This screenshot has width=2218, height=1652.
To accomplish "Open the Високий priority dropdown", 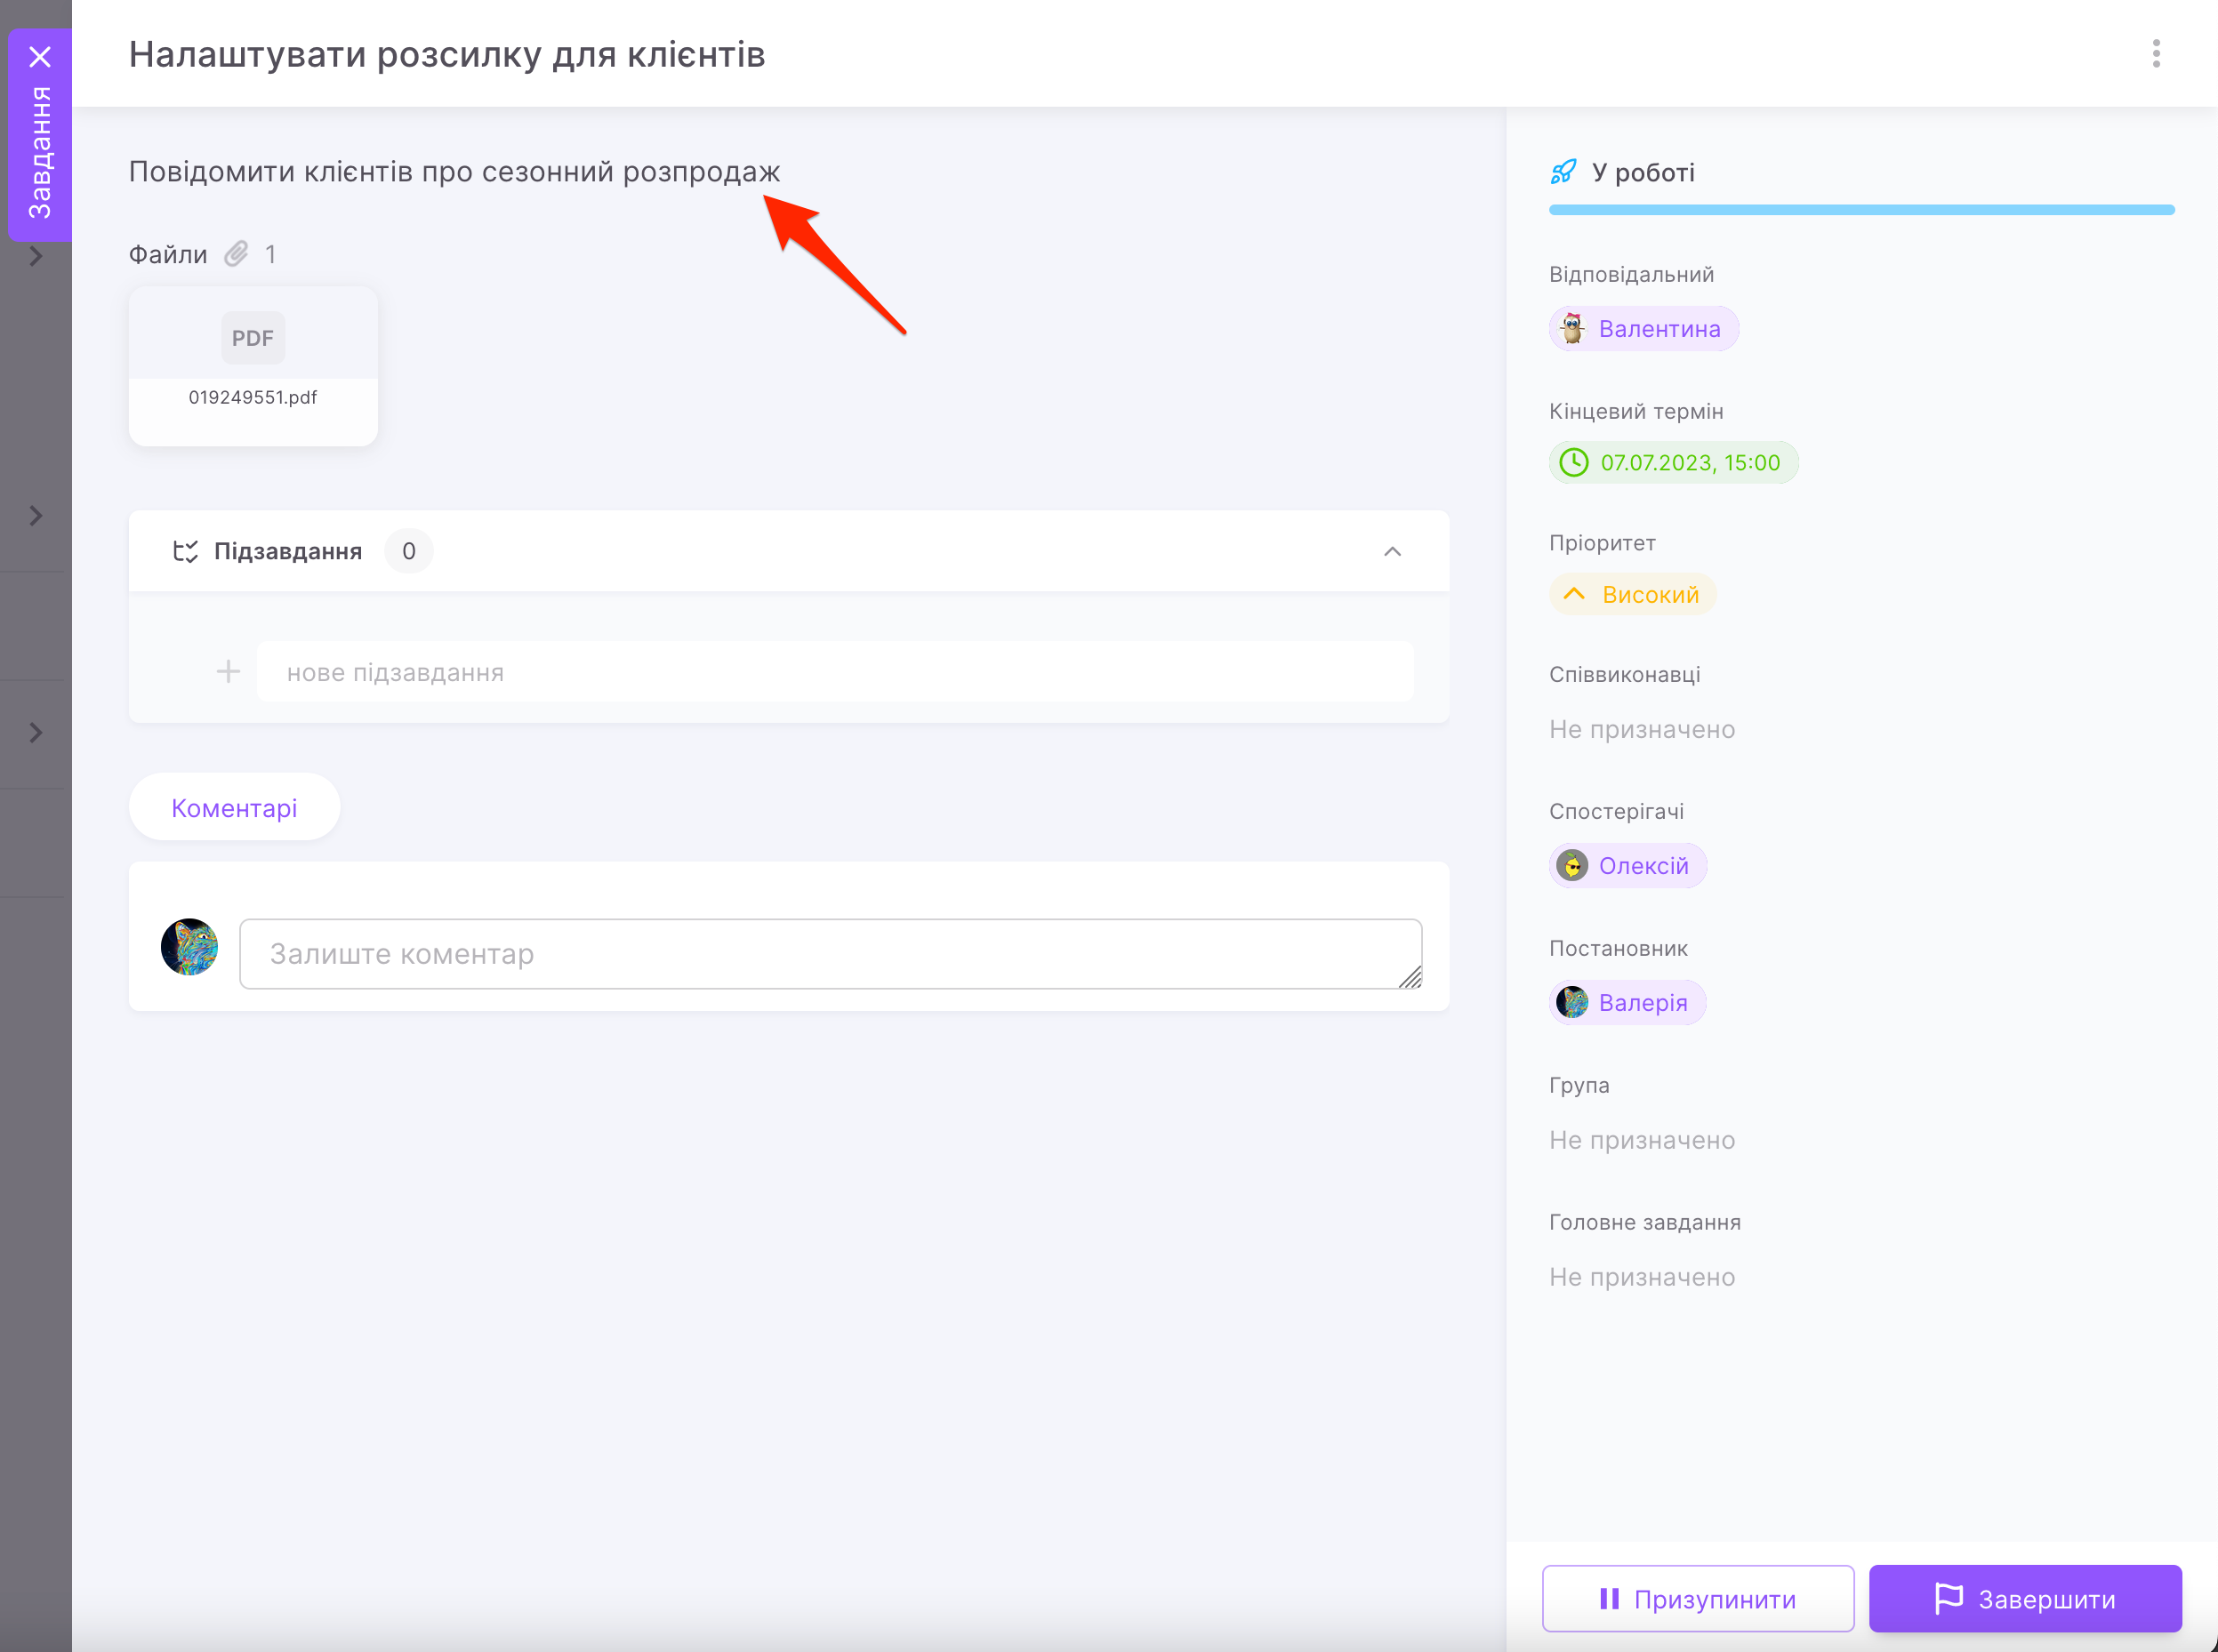I will click(x=1633, y=595).
